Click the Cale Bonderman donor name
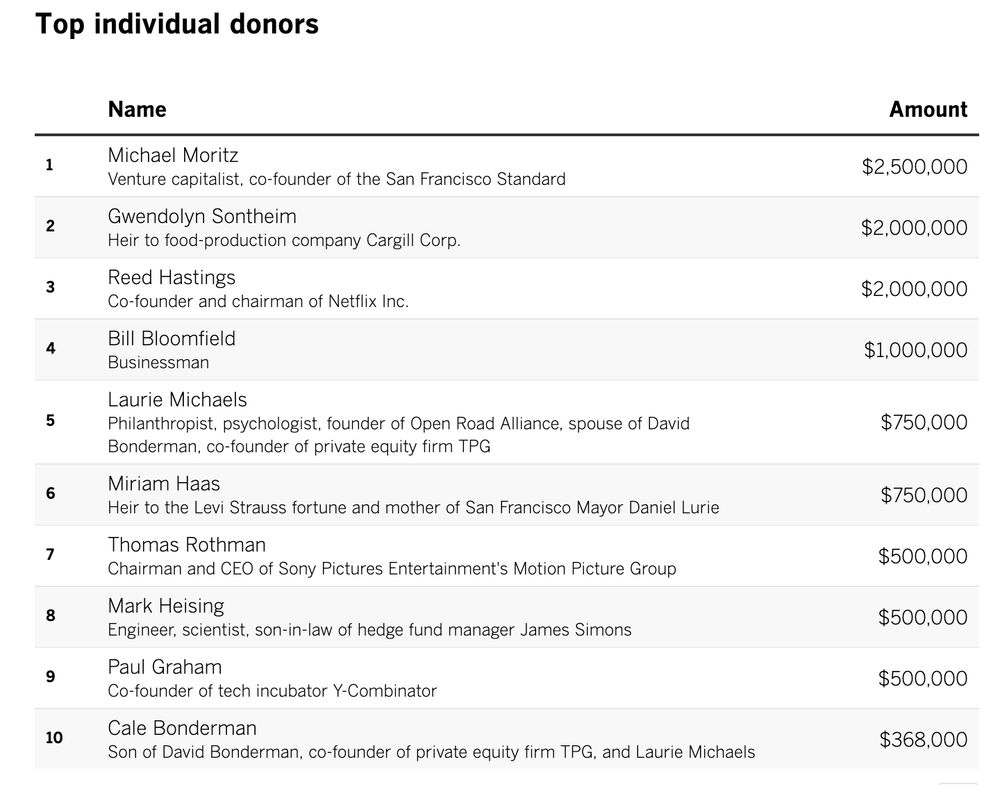The height and width of the screenshot is (785, 1000). (x=182, y=728)
